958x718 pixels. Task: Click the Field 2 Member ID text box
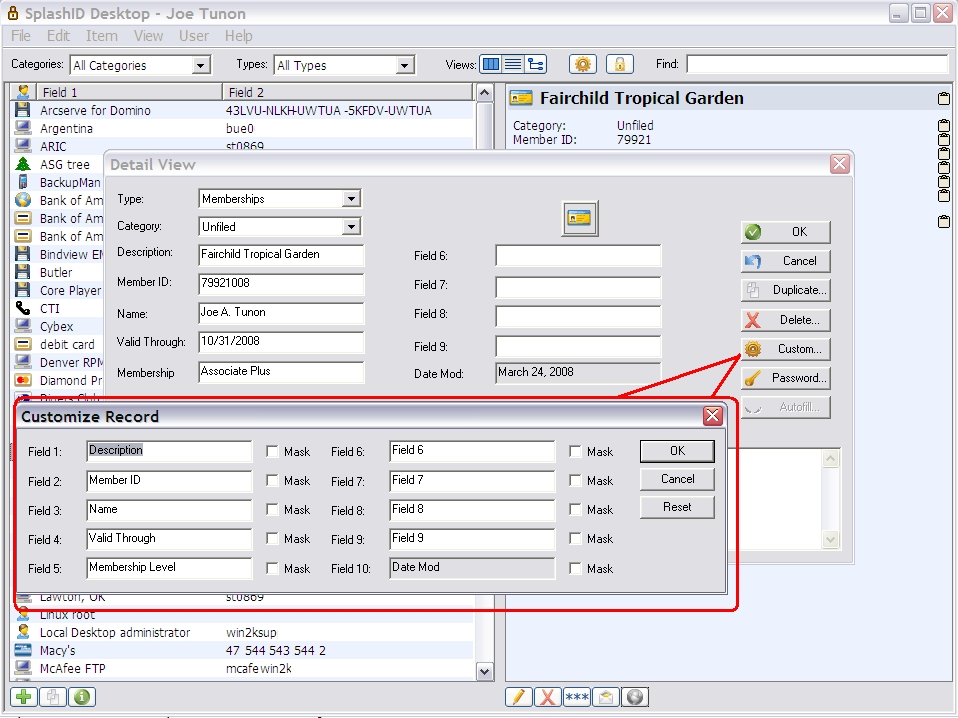pyautogui.click(x=169, y=481)
